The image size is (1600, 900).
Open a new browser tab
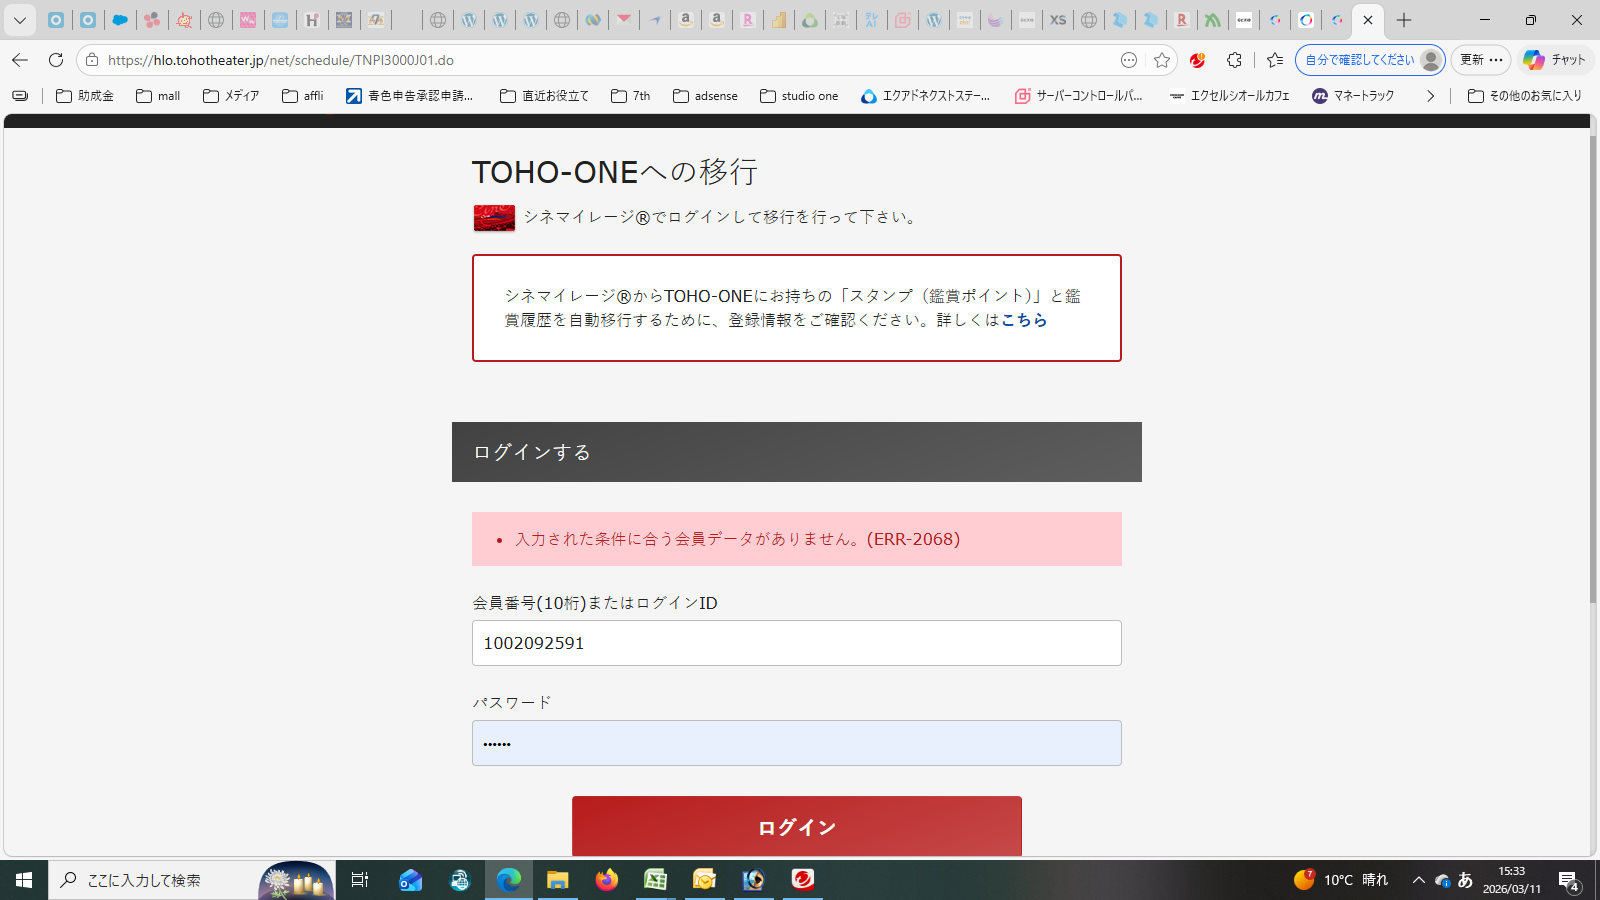(x=1404, y=20)
